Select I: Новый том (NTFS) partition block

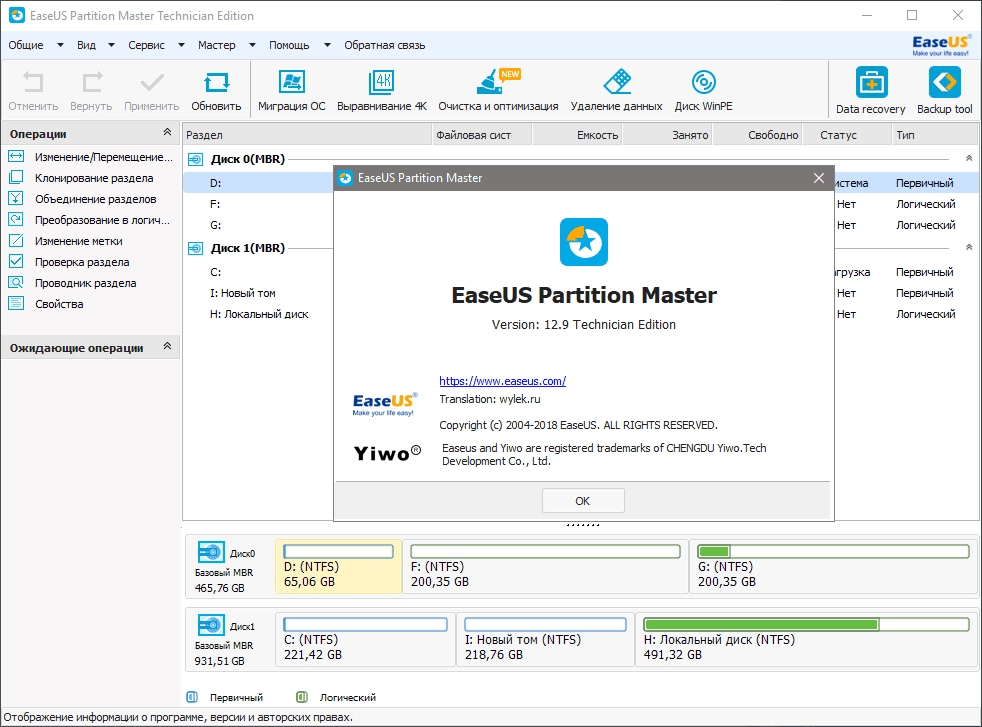point(545,639)
